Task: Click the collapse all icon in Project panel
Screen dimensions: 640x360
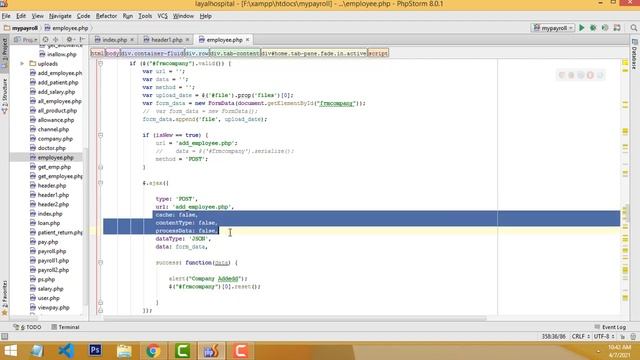Action: [56, 40]
